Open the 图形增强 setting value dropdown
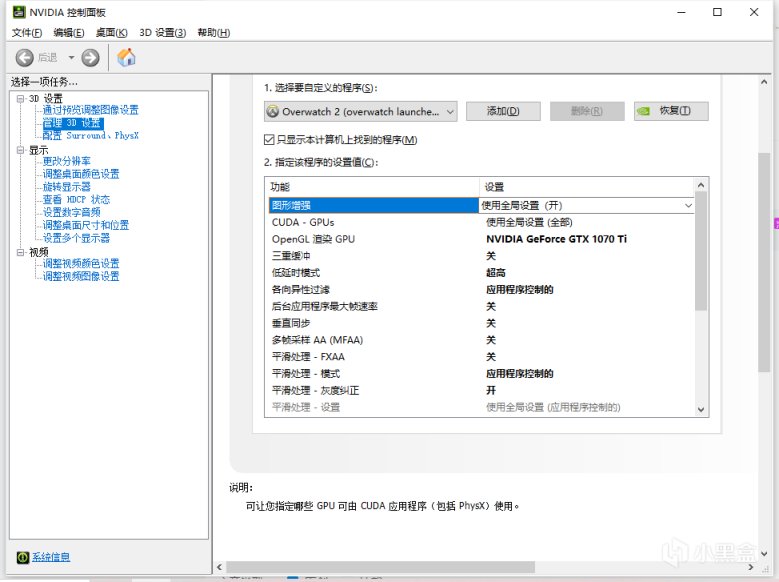 click(688, 205)
